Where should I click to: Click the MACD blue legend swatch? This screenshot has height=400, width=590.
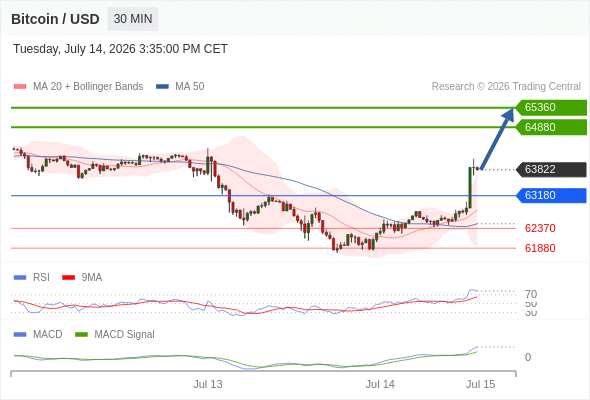click(20, 335)
